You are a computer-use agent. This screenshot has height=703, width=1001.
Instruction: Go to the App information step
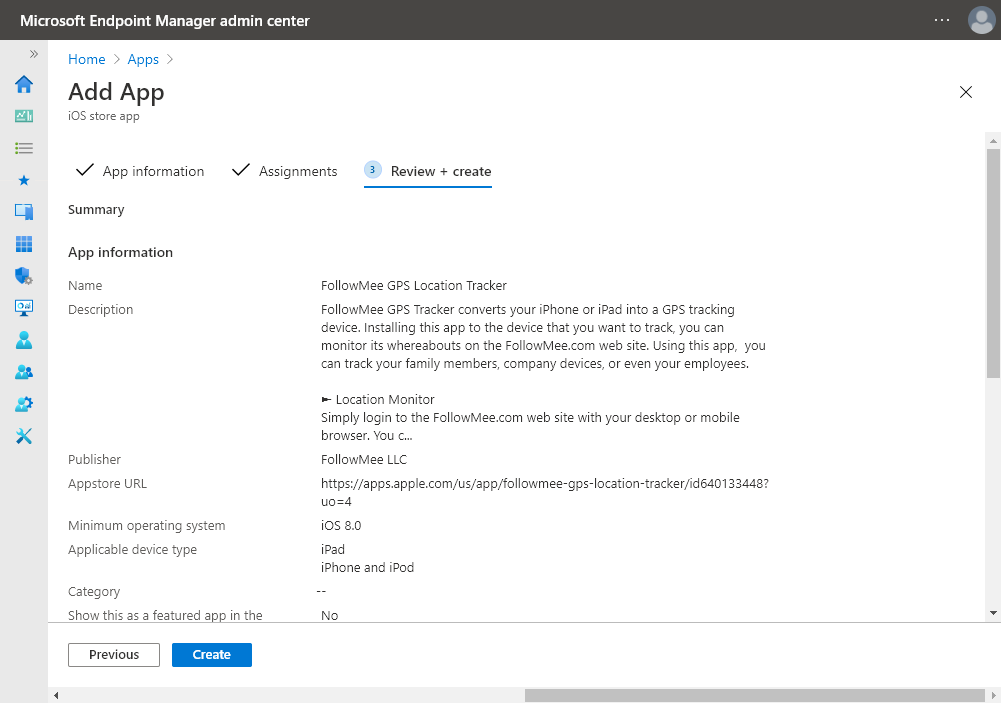[x=140, y=171]
